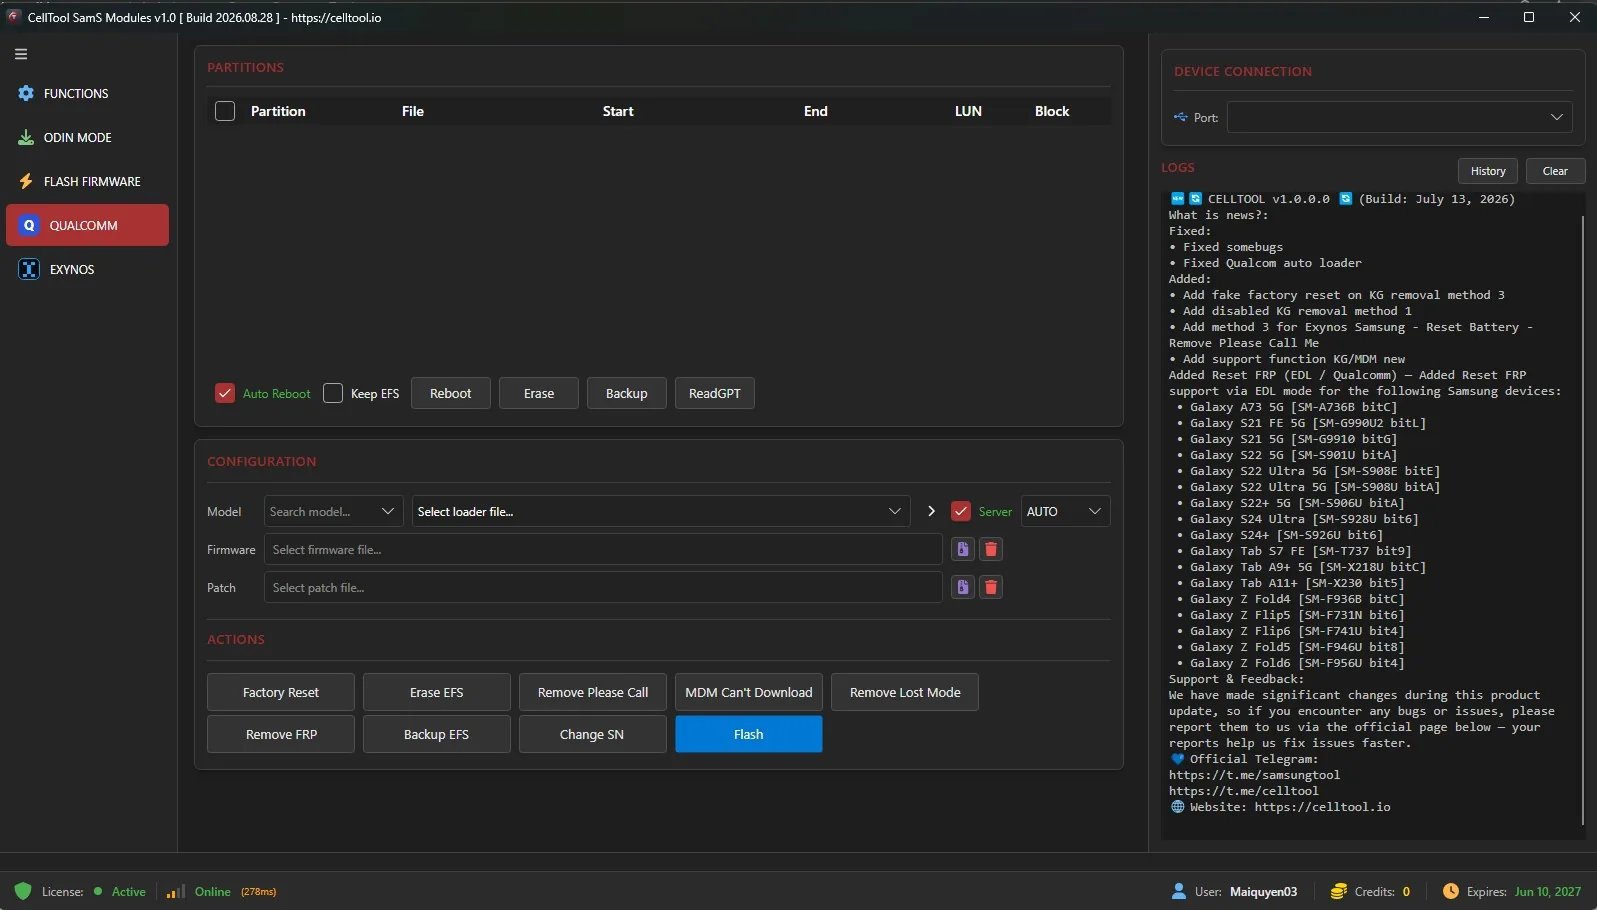Click the Exynos chip icon
Screen dimensions: 1597x910
coord(29,269)
